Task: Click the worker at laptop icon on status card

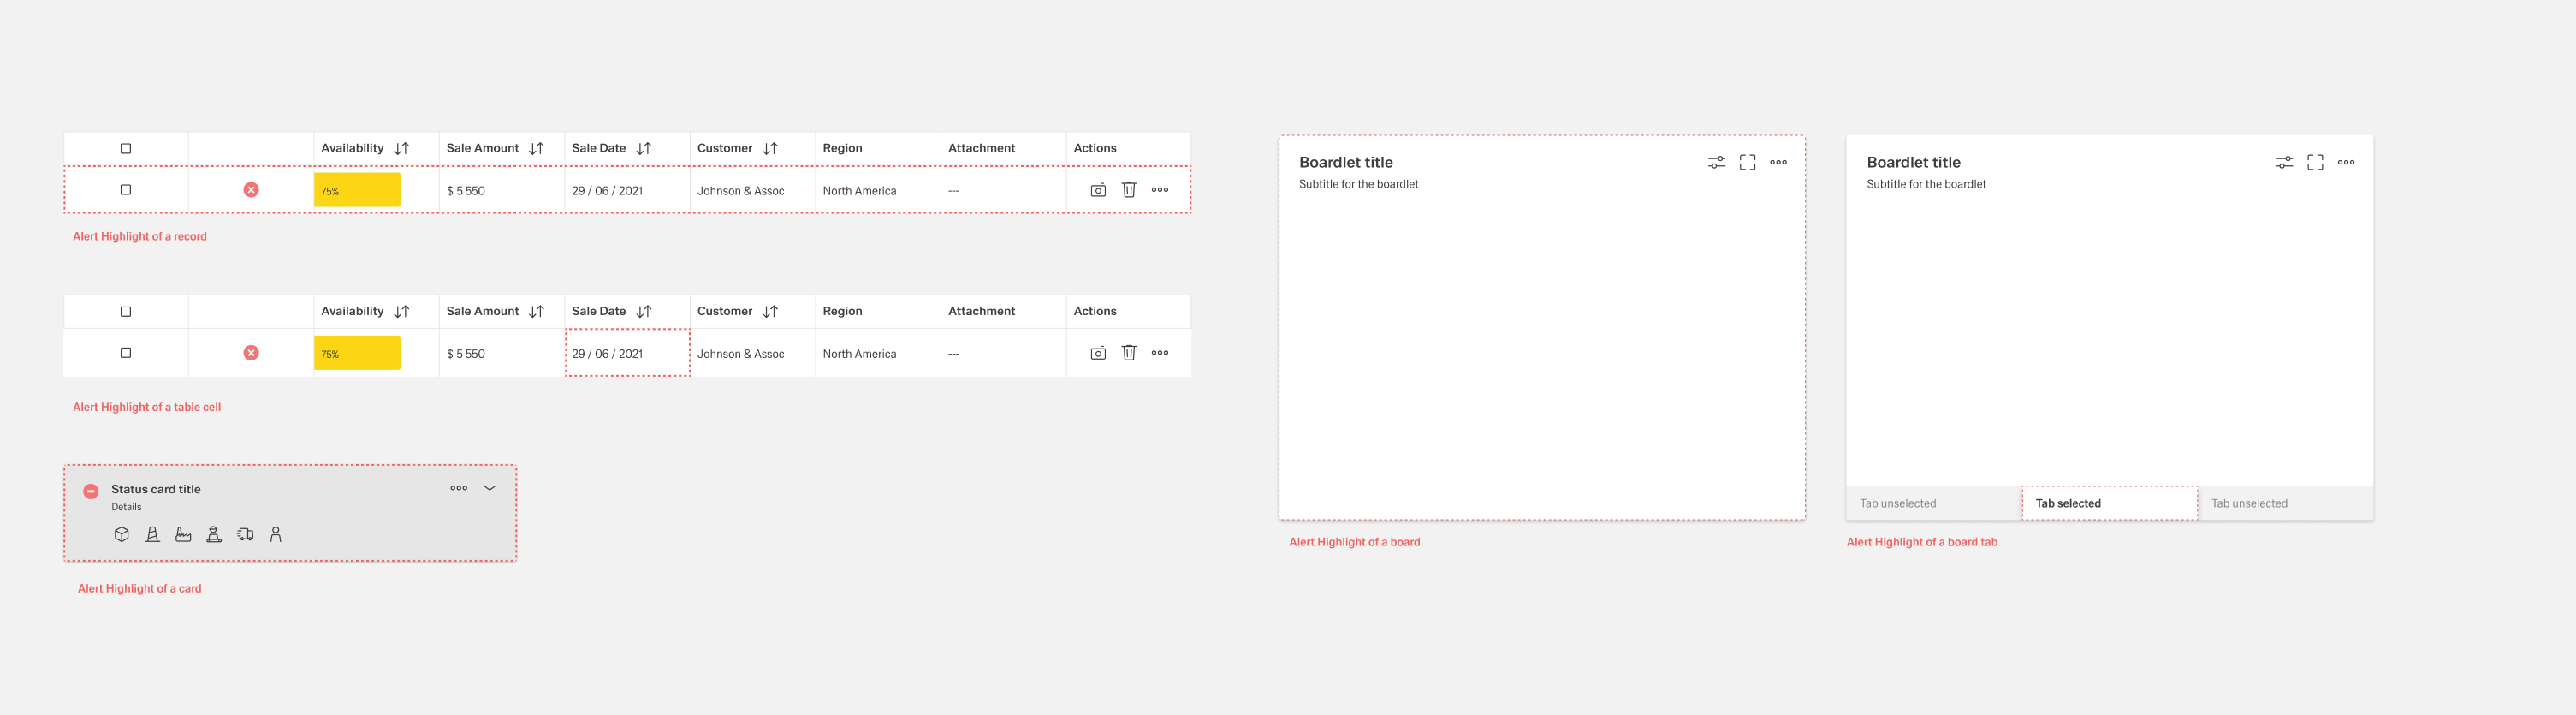Action: pos(214,534)
